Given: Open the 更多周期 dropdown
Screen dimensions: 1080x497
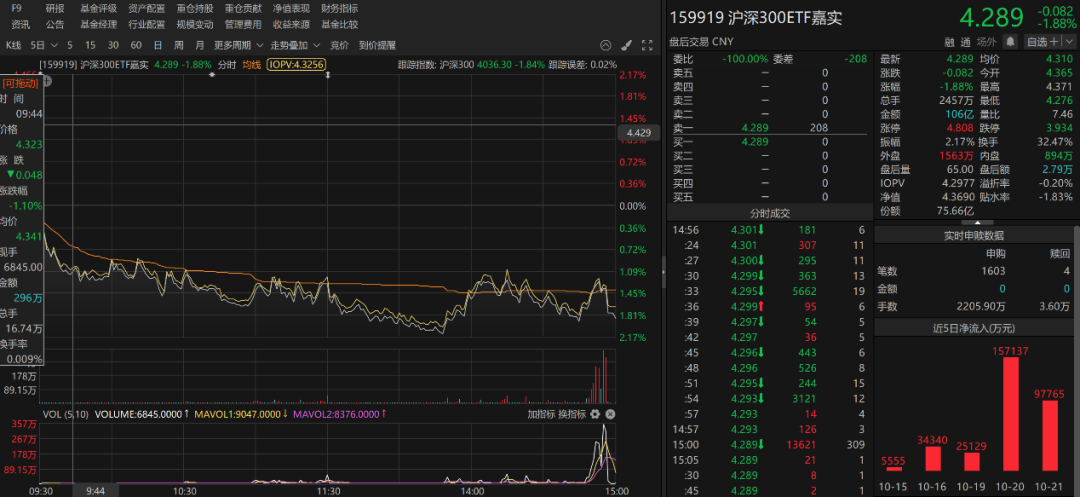Looking at the screenshot, I should point(260,45).
